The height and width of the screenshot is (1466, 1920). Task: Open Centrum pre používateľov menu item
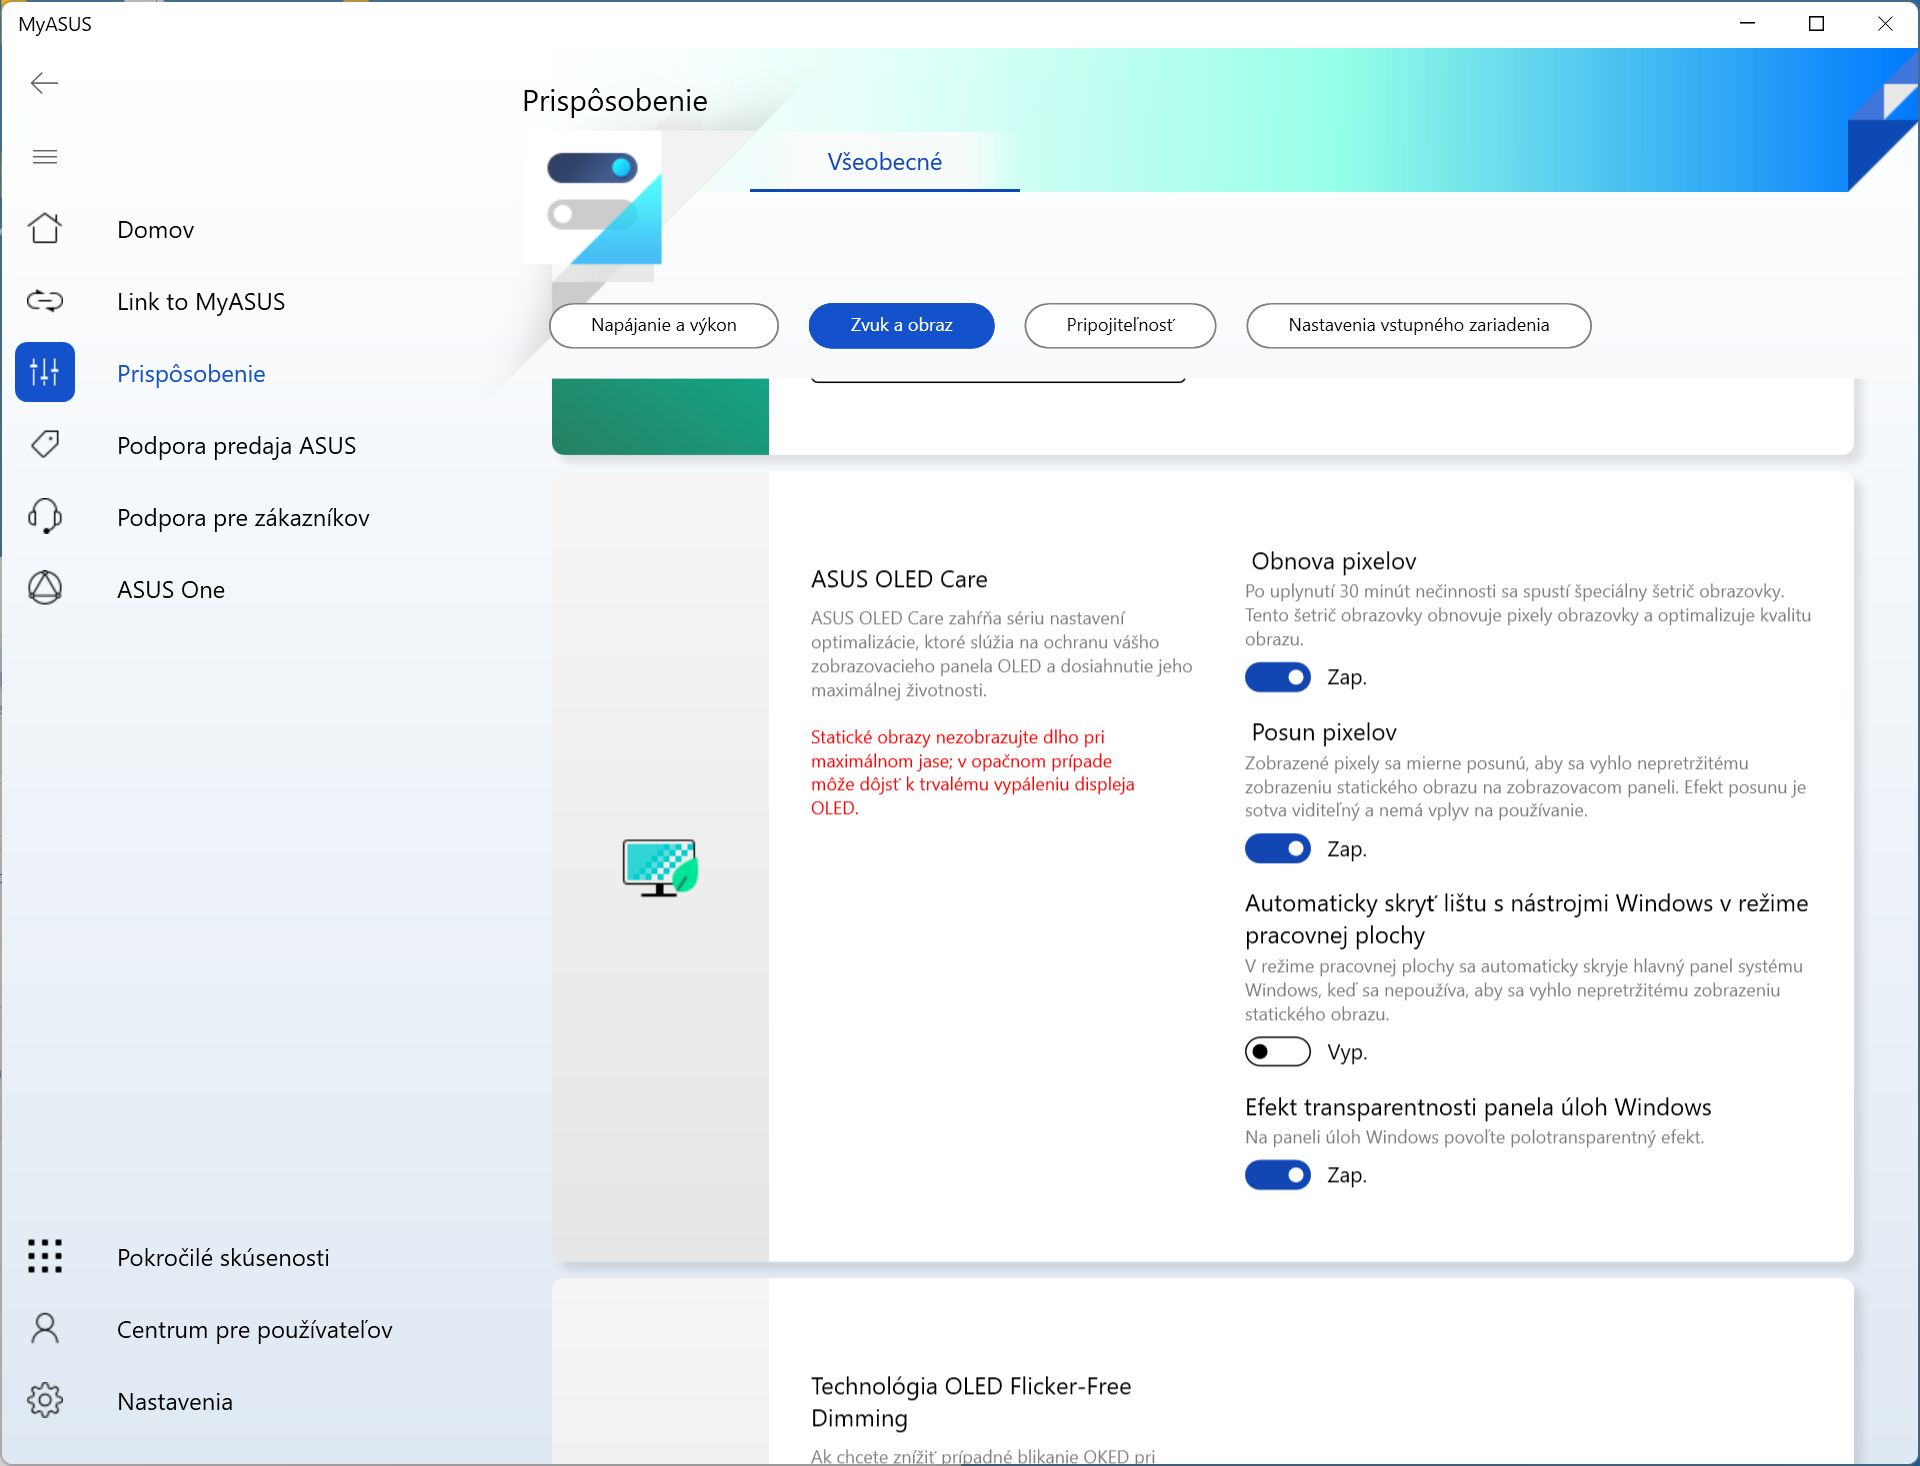click(x=254, y=1329)
